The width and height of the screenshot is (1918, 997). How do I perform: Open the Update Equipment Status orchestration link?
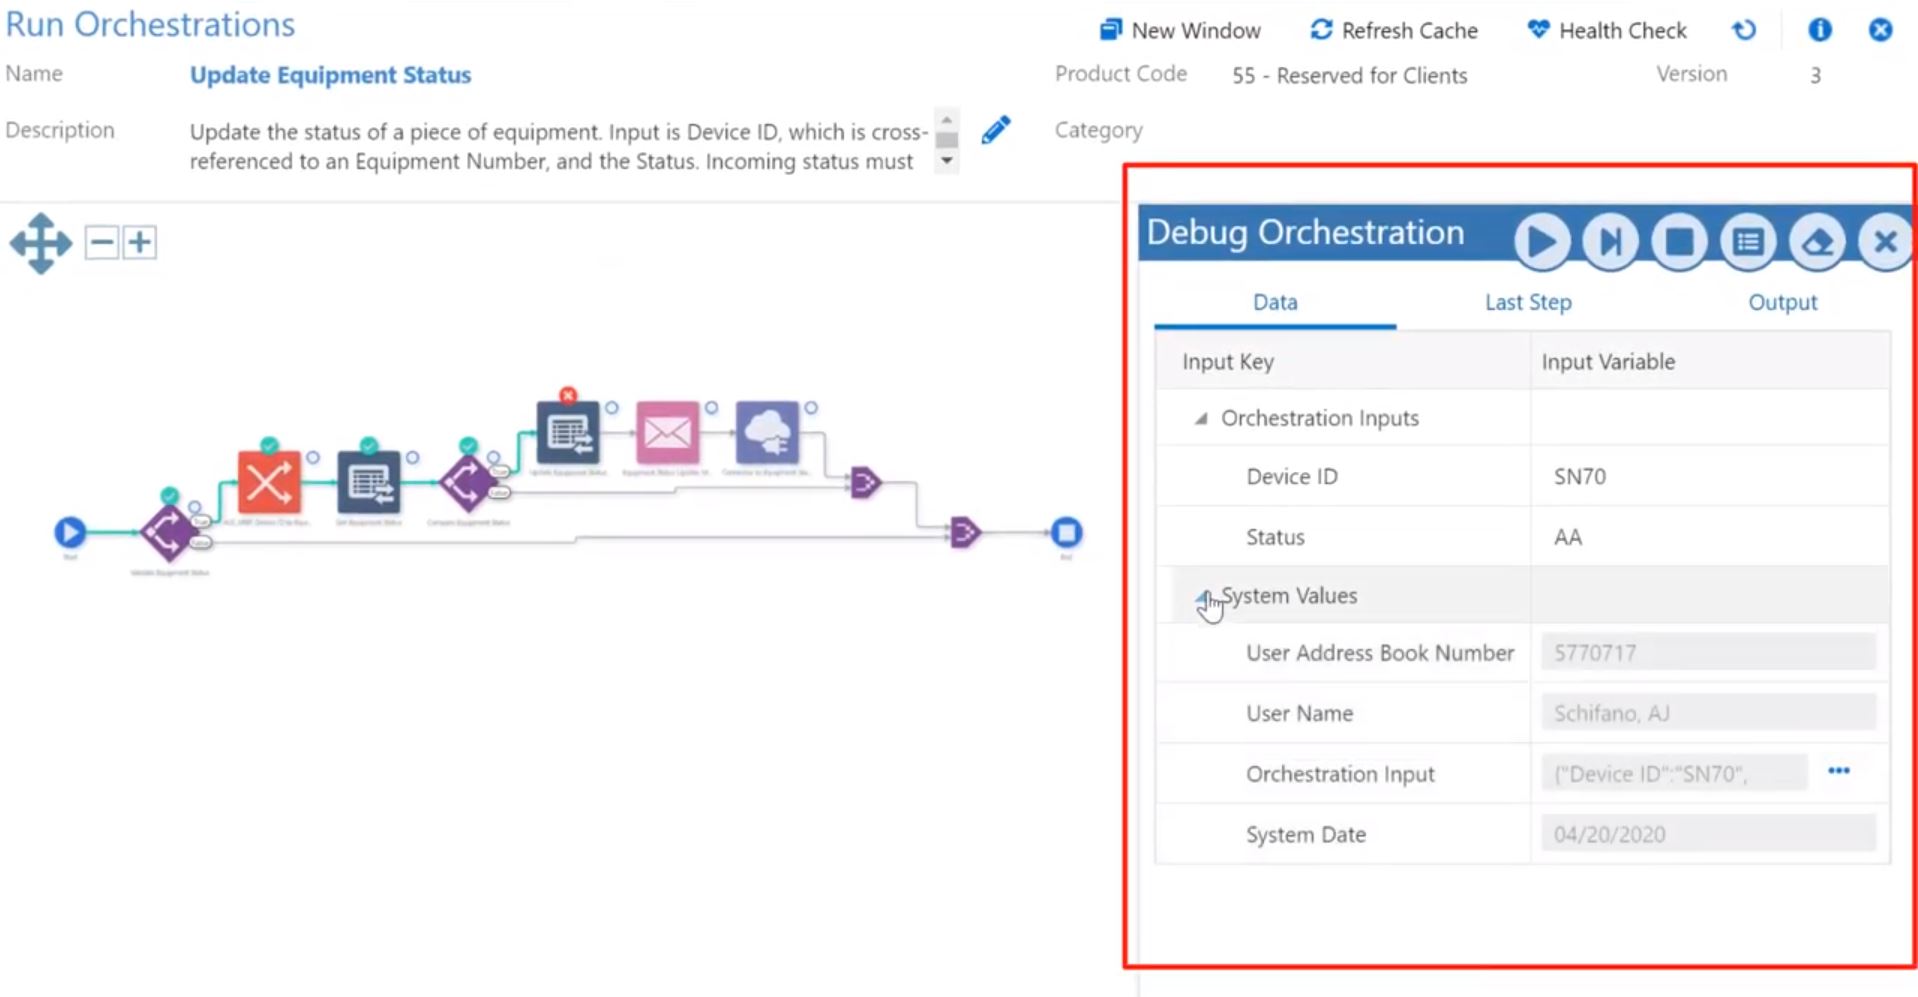(330, 74)
